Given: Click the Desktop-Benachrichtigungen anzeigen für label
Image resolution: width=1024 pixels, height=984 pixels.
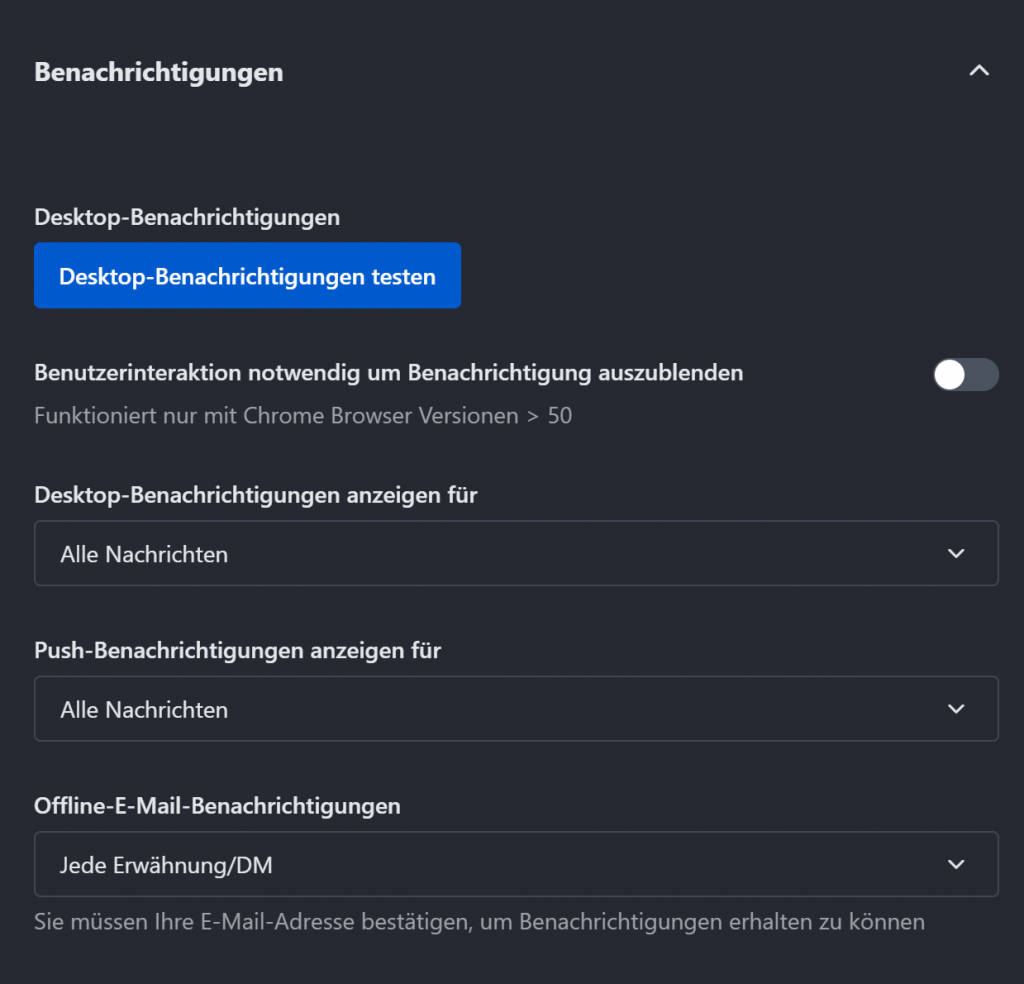Looking at the screenshot, I should tap(255, 495).
